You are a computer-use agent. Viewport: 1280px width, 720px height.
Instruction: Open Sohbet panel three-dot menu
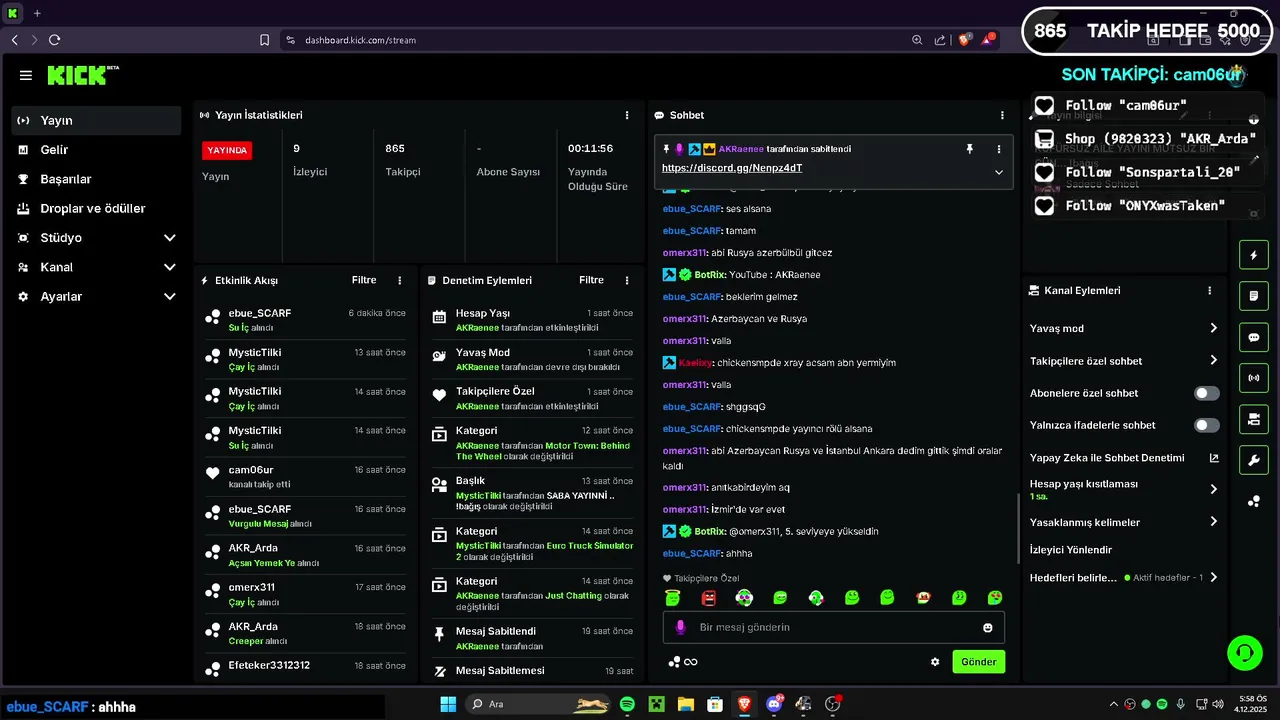1002,115
